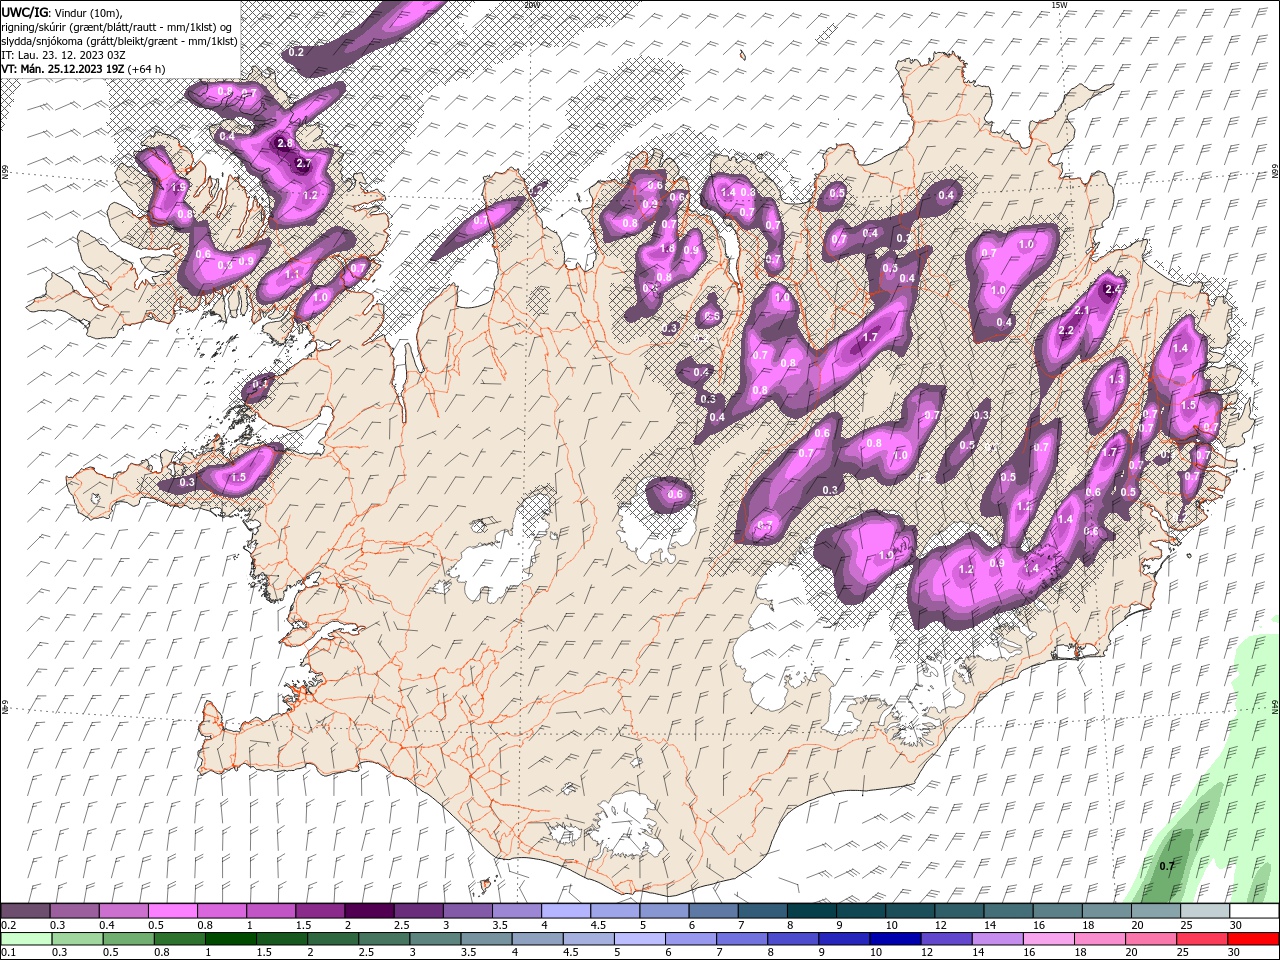Click the "IT: Lau. 23. 12. 2023 03Z" line
1280x960 pixels.
click(63, 54)
